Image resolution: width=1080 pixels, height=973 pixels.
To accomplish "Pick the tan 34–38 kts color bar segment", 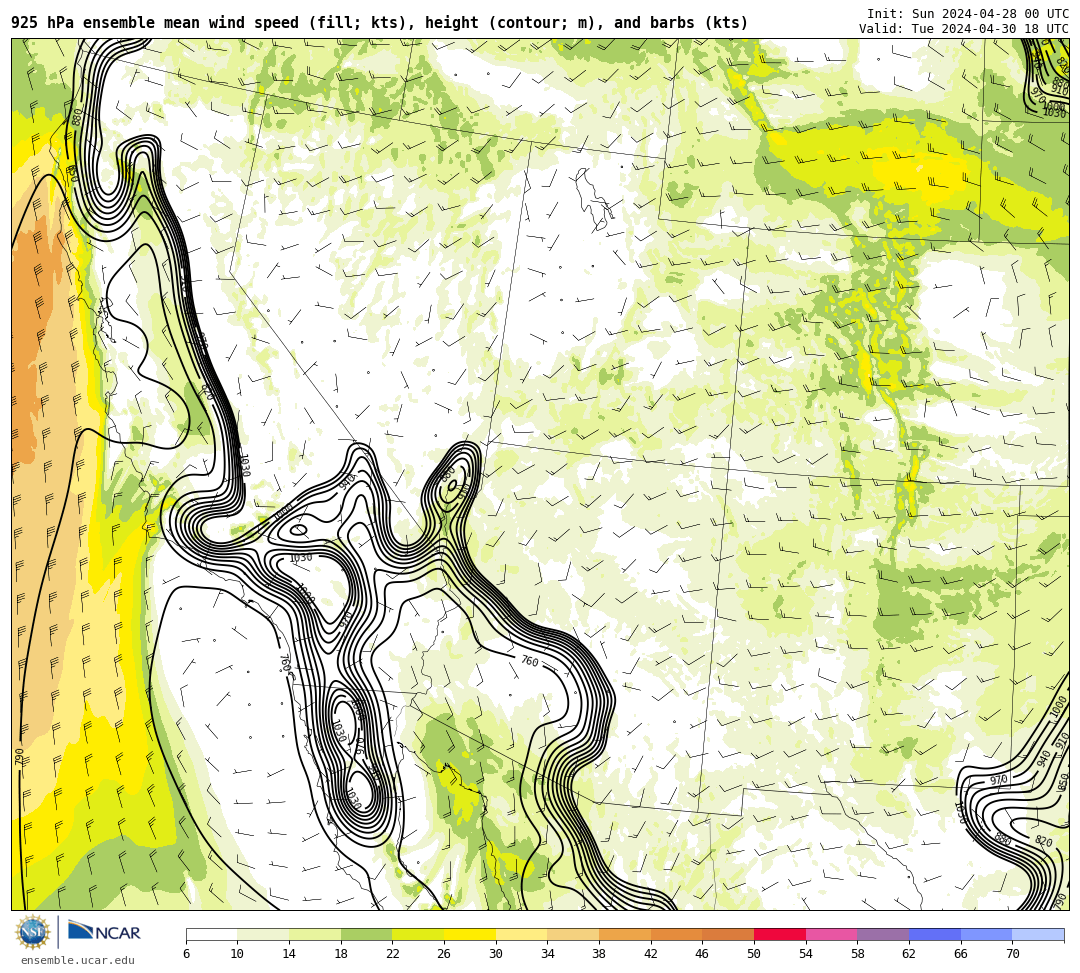I will (573, 934).
